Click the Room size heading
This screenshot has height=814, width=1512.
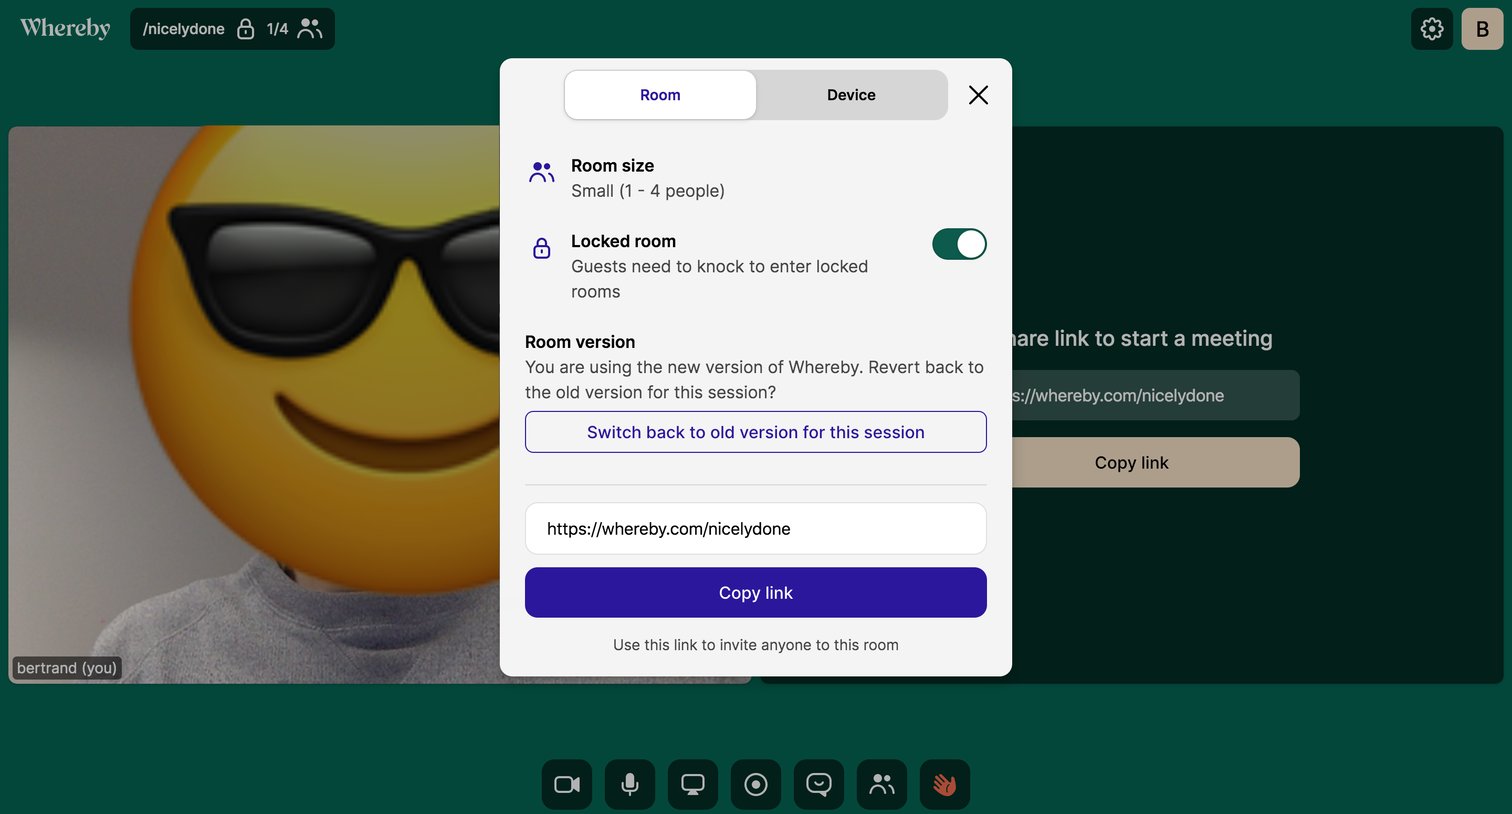(612, 166)
